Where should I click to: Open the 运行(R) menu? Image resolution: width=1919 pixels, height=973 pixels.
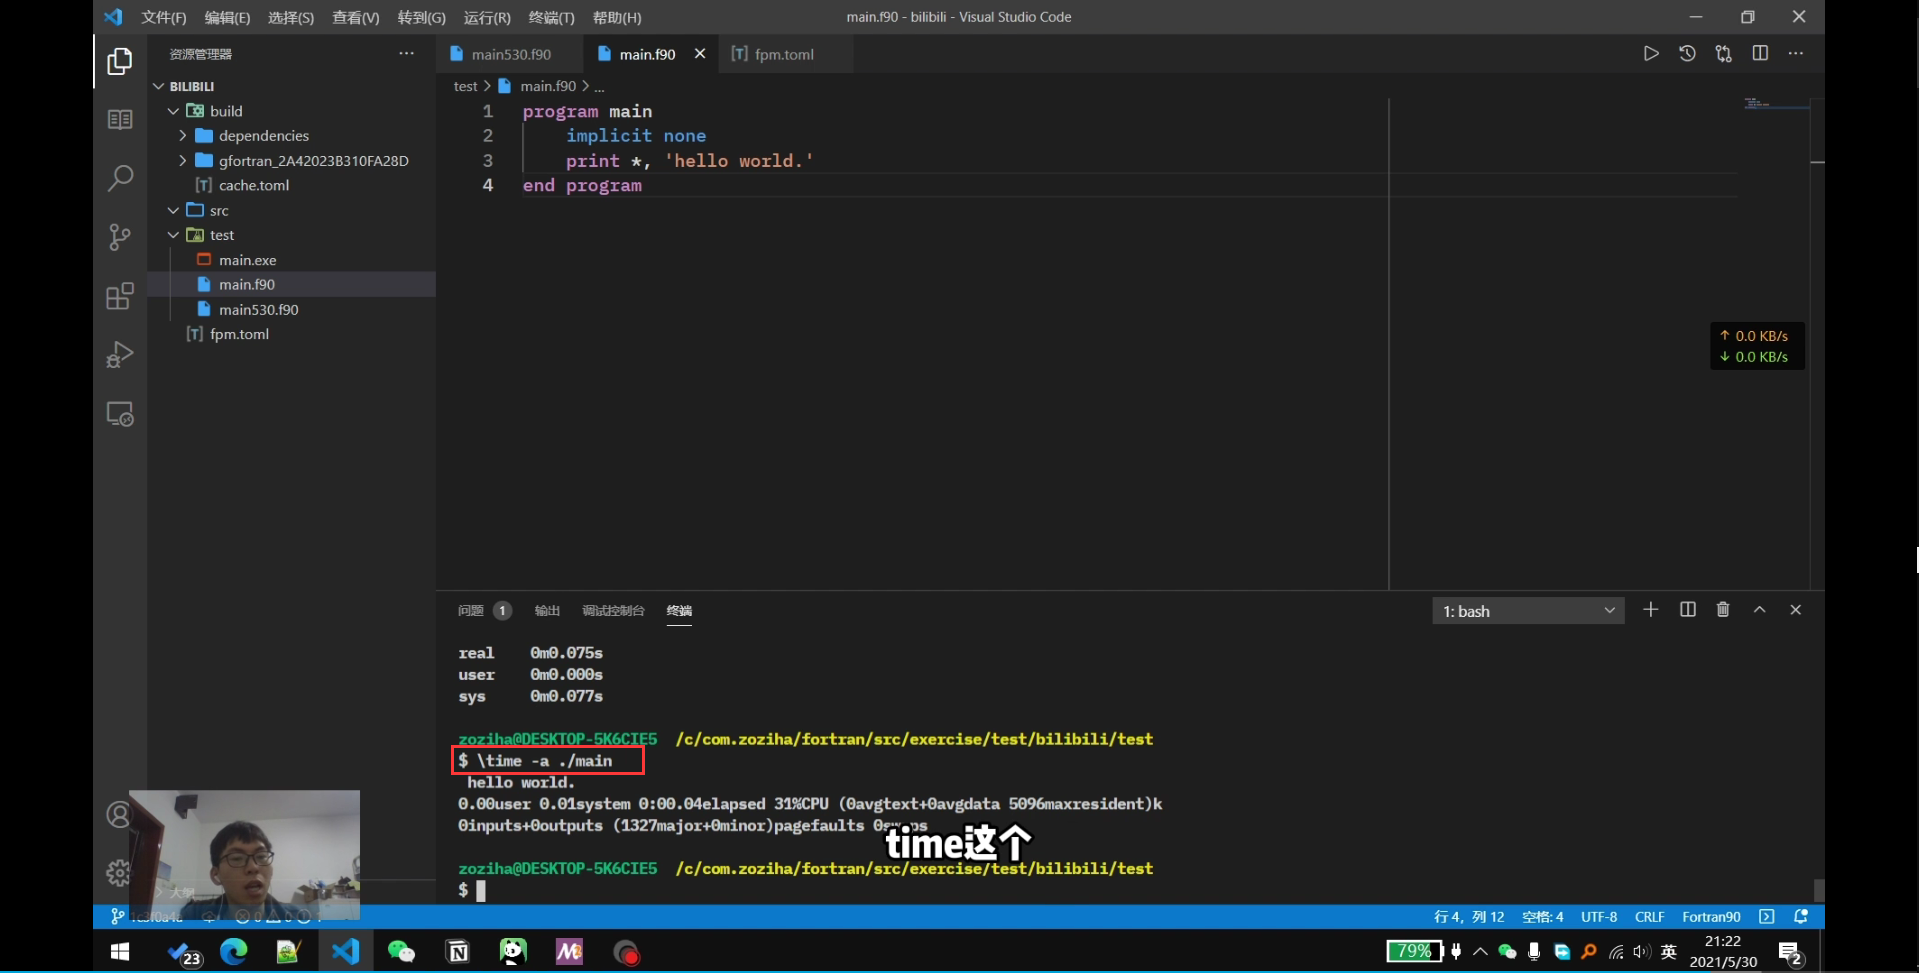point(487,18)
